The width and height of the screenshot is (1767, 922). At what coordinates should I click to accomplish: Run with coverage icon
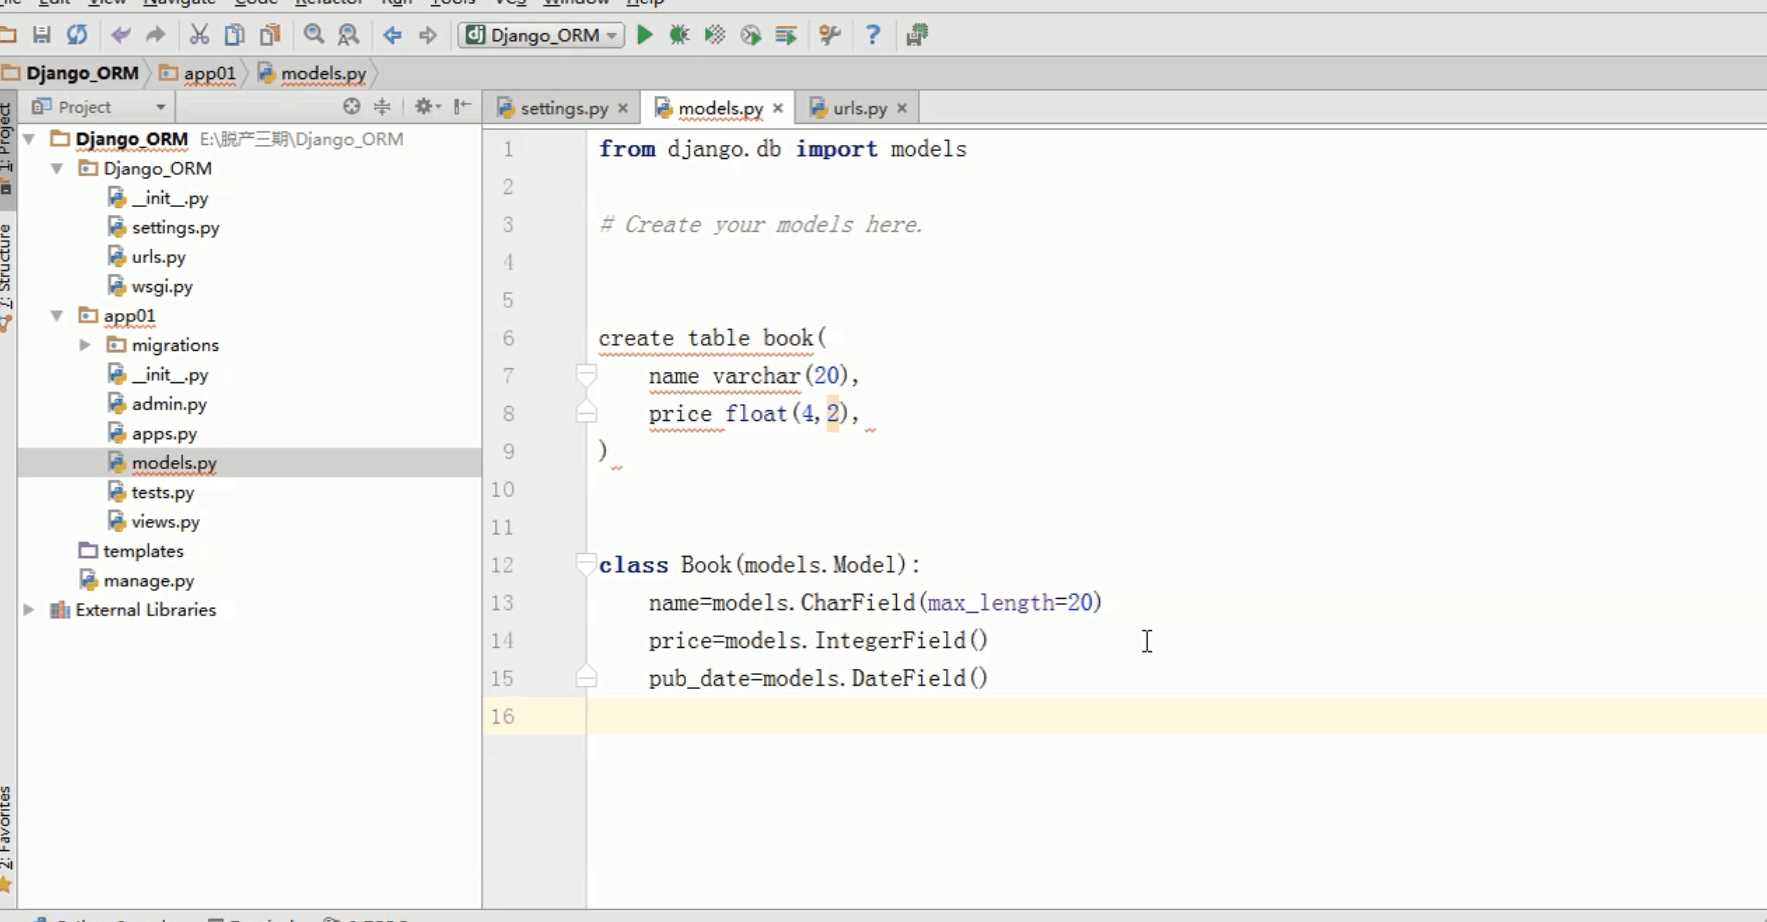pos(715,35)
